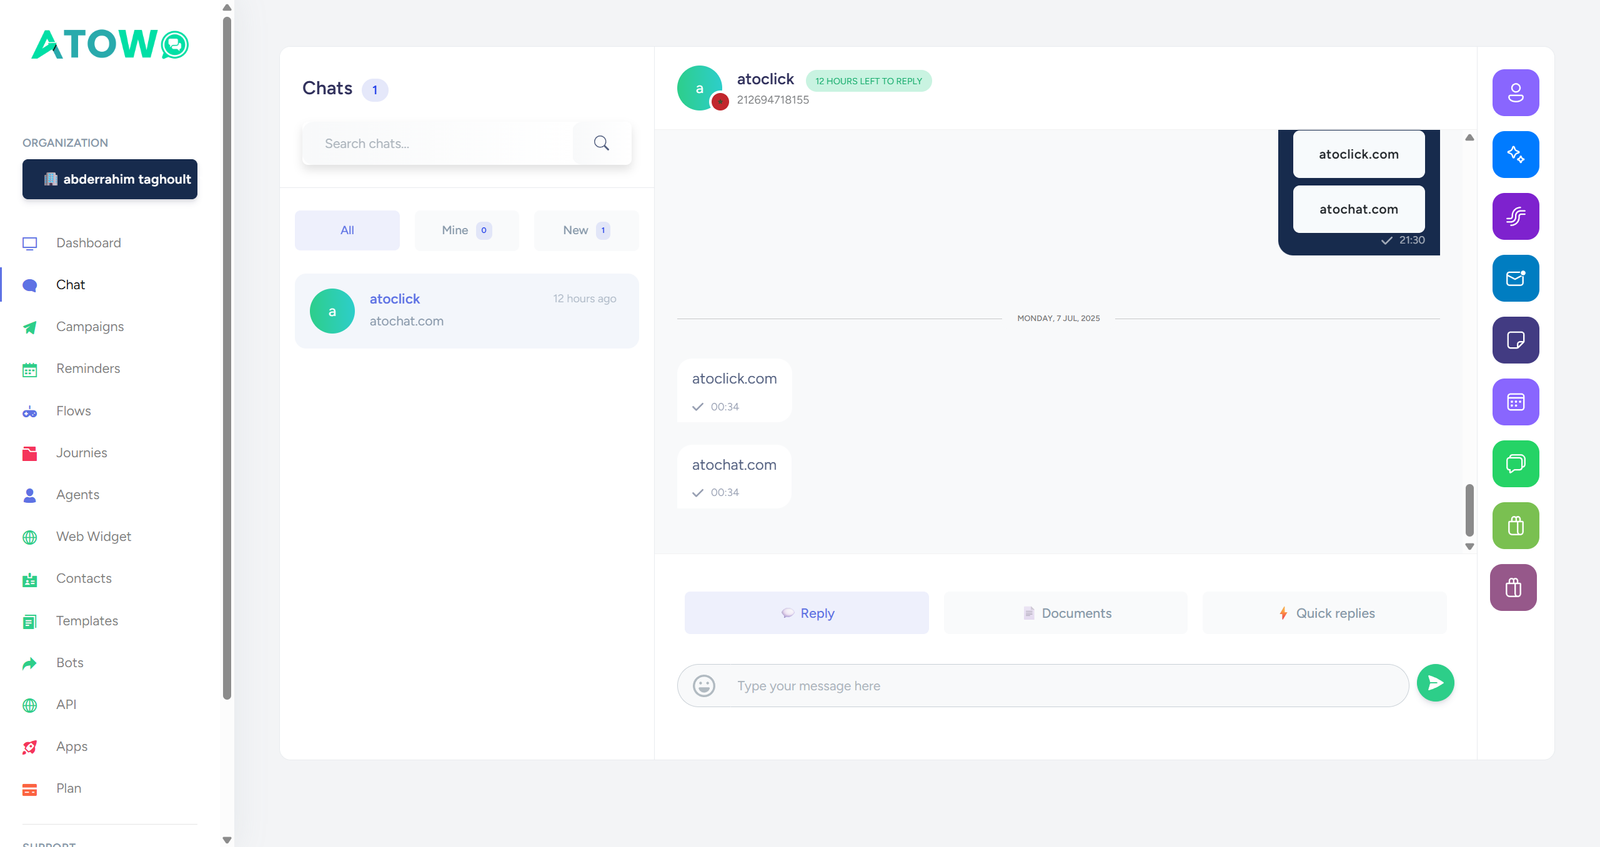1600x847 pixels.
Task: Click the blue sparkles AI icon
Action: pyautogui.click(x=1515, y=155)
